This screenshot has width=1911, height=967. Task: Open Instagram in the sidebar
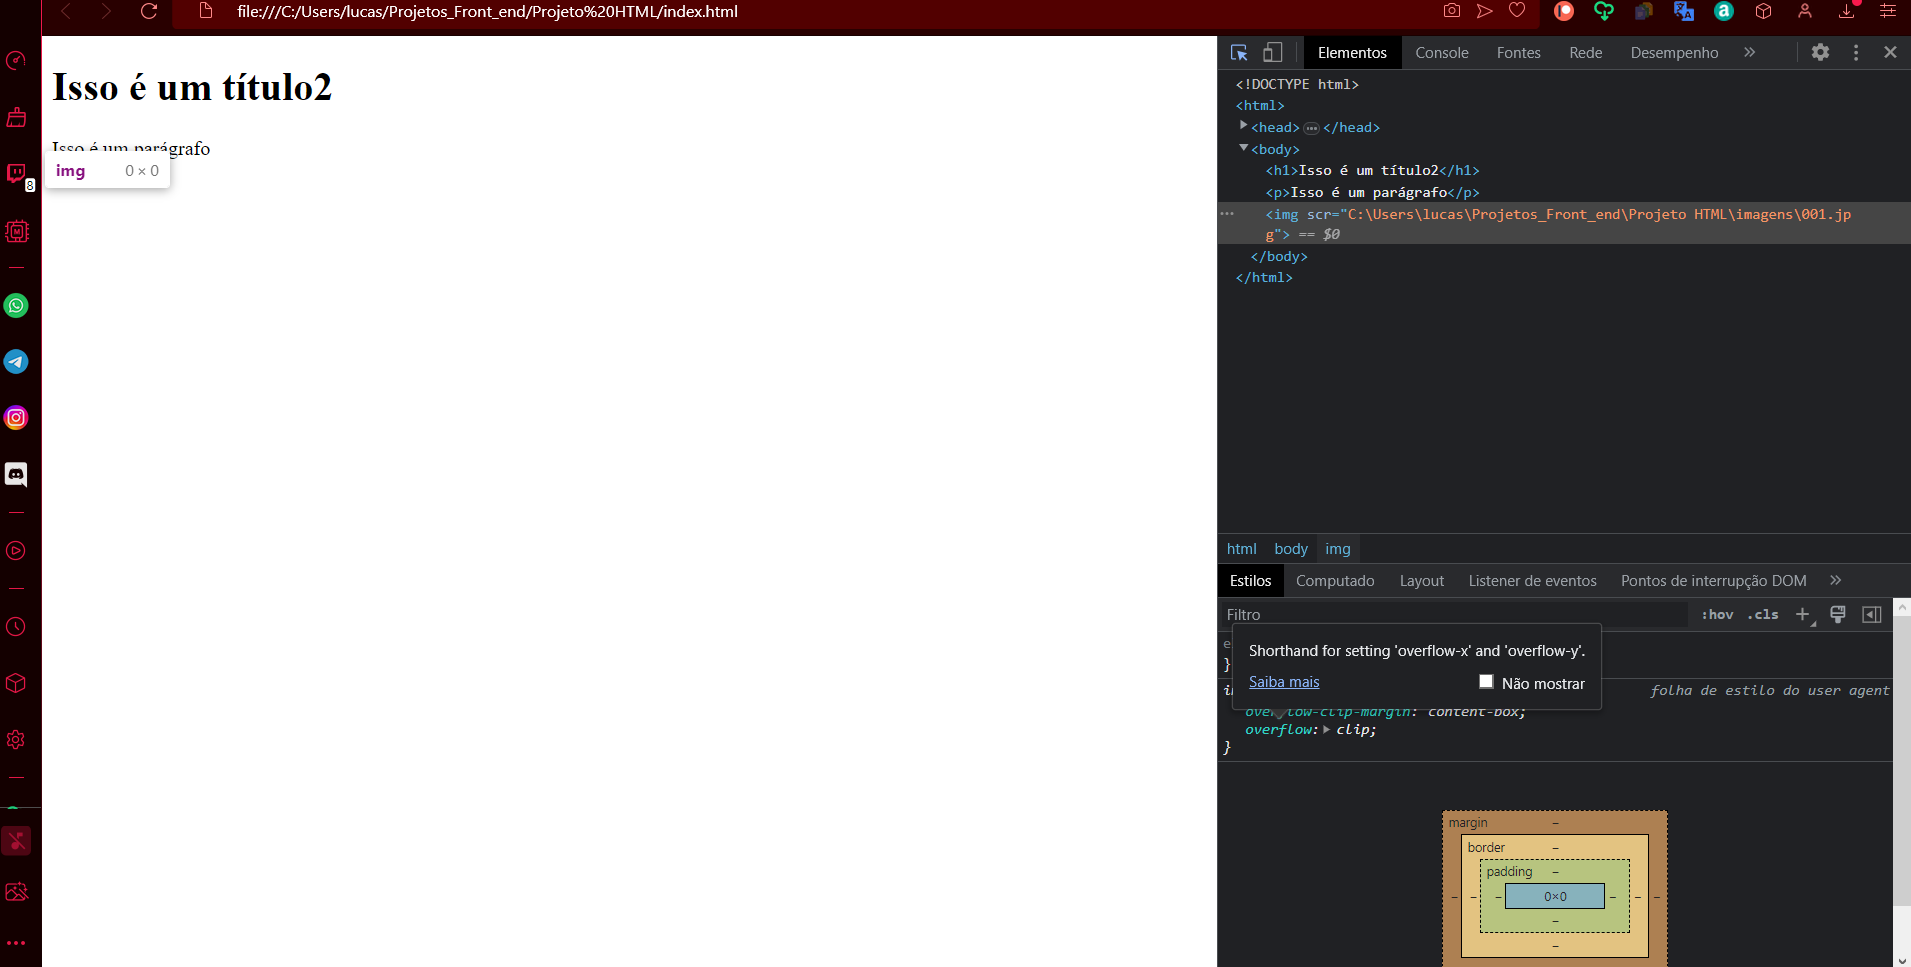tap(16, 418)
